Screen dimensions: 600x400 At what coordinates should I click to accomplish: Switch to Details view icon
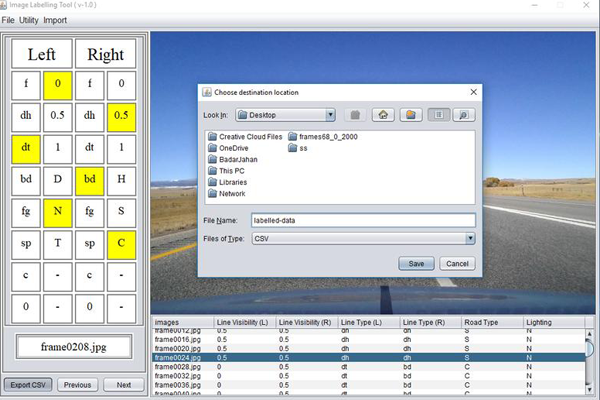tap(464, 115)
